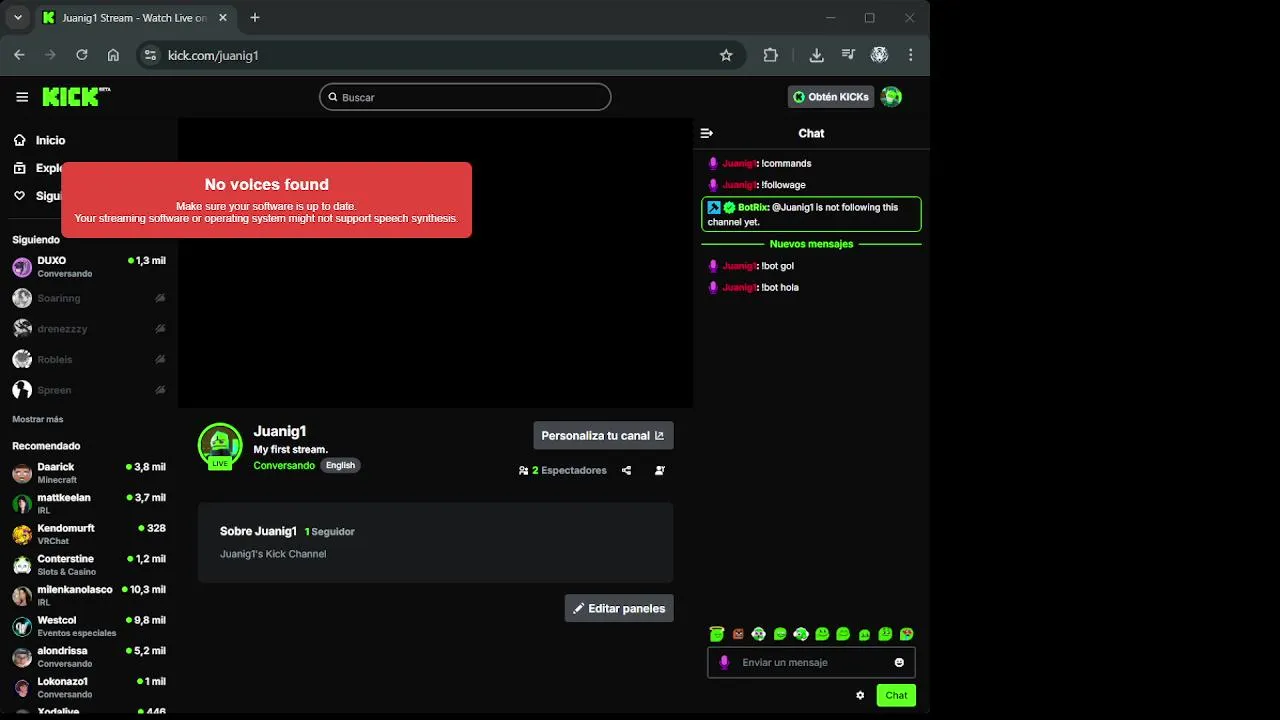Select the brown angry face emote
This screenshot has width=1280, height=720.
point(738,634)
